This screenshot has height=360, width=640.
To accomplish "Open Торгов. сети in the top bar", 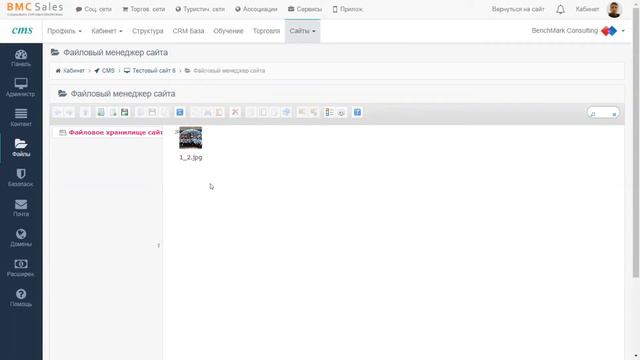I will (144, 9).
